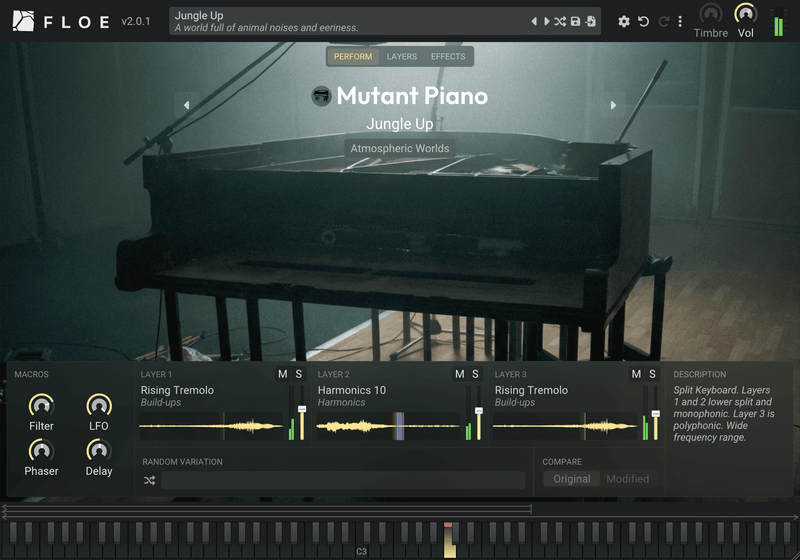Go to previous instrument with left picture arrow

coord(186,105)
